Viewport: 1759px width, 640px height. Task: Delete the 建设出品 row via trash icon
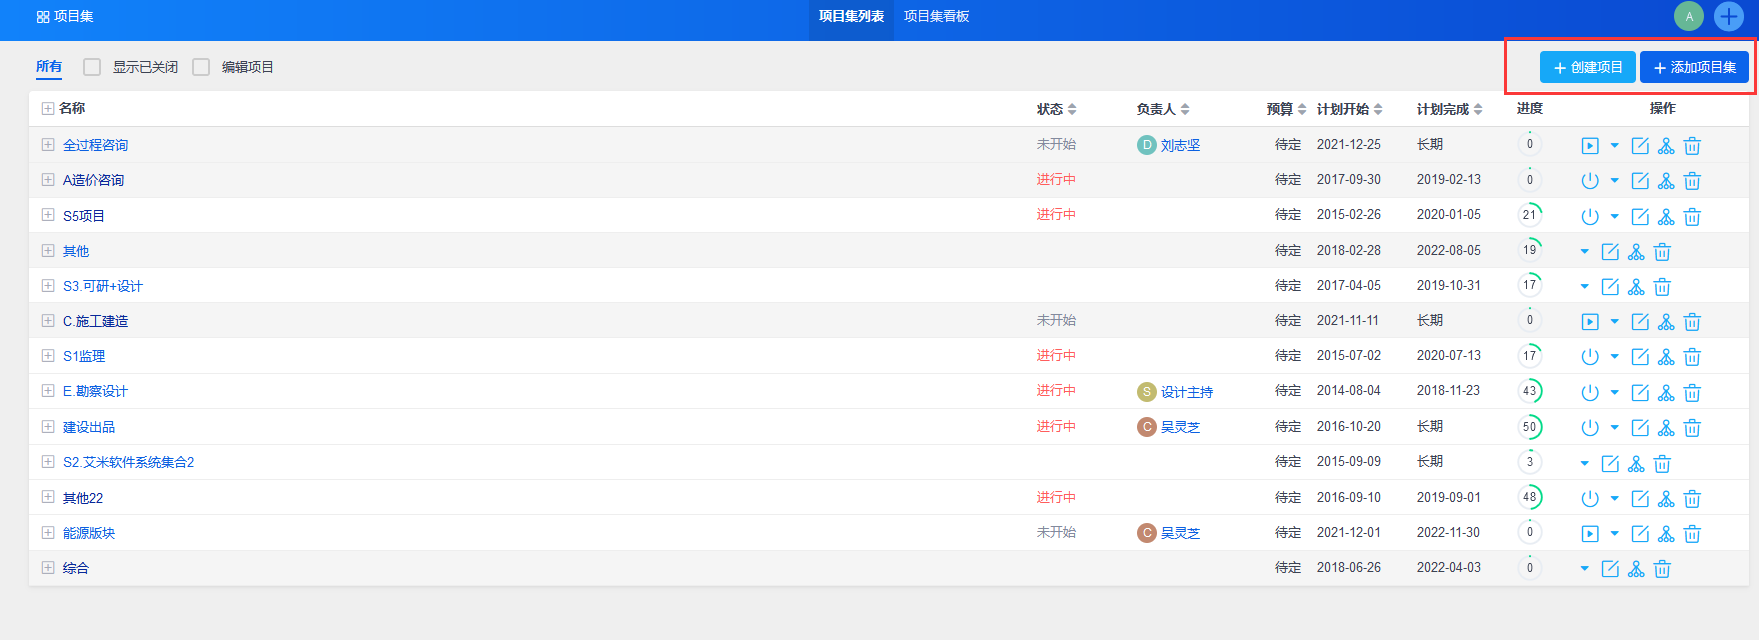click(1692, 428)
